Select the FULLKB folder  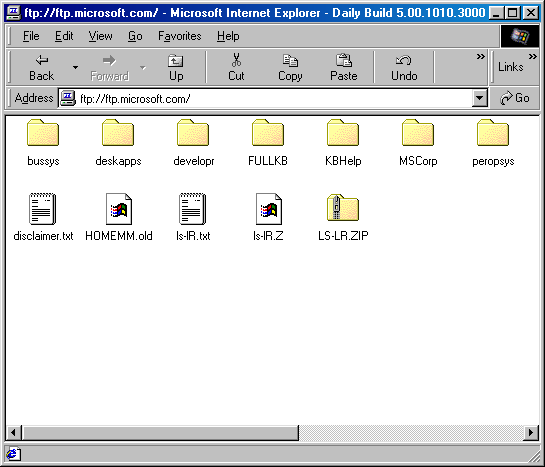click(x=268, y=142)
